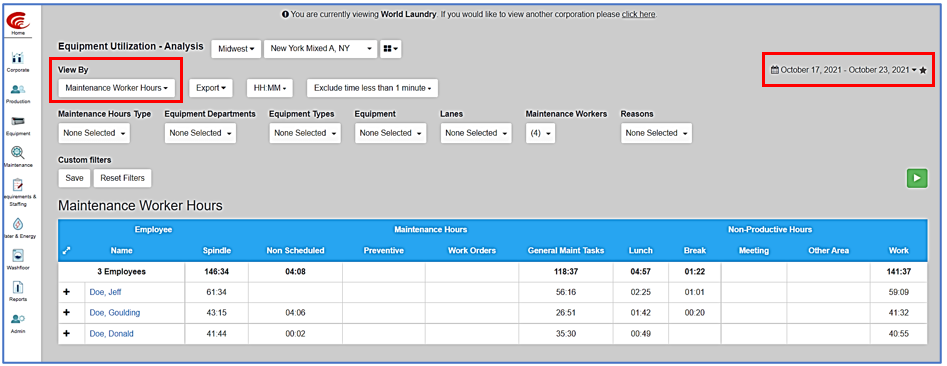Sort by the Work column header
947x366 pixels.
(x=899, y=250)
